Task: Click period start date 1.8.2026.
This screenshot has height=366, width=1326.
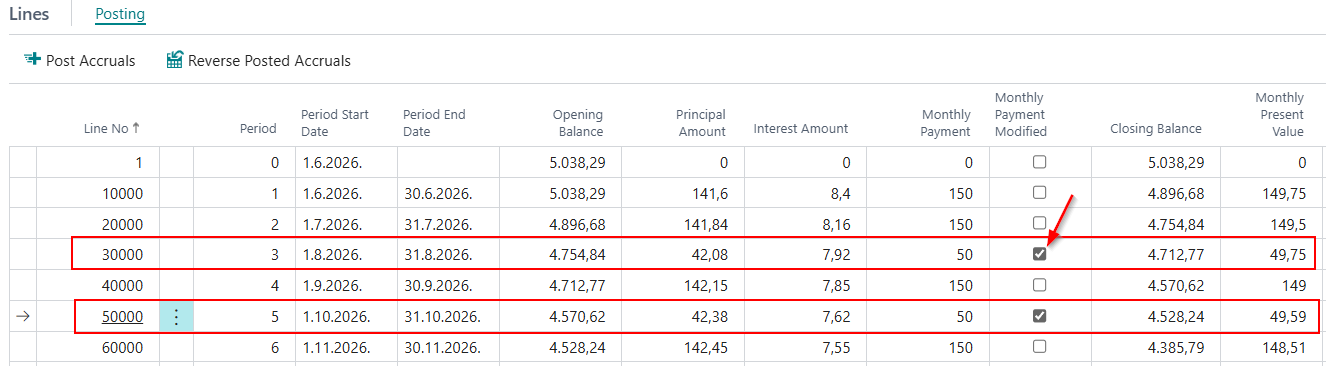Action: point(331,255)
